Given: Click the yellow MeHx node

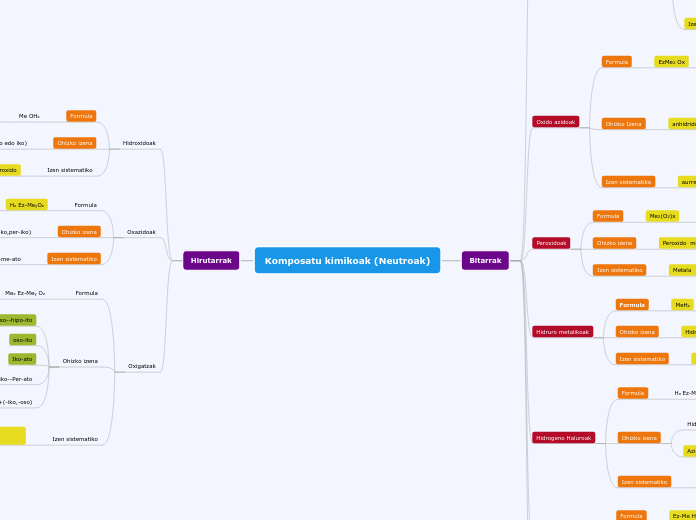Looking at the screenshot, I should (x=682, y=305).
